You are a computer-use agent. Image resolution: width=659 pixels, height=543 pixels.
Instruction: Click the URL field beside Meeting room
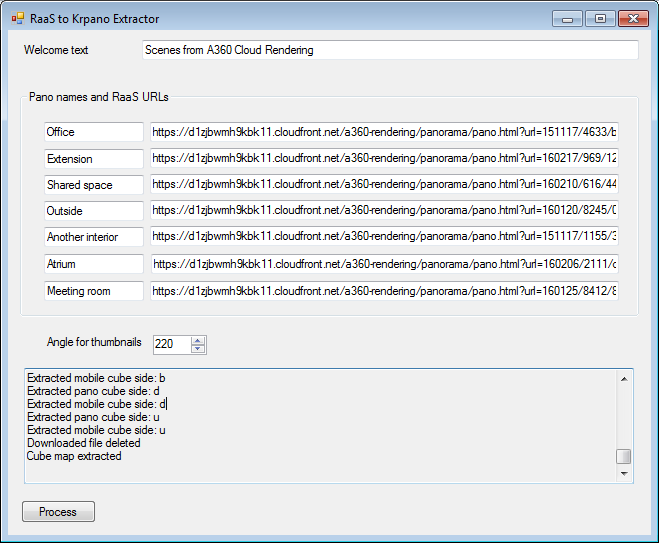[384, 291]
